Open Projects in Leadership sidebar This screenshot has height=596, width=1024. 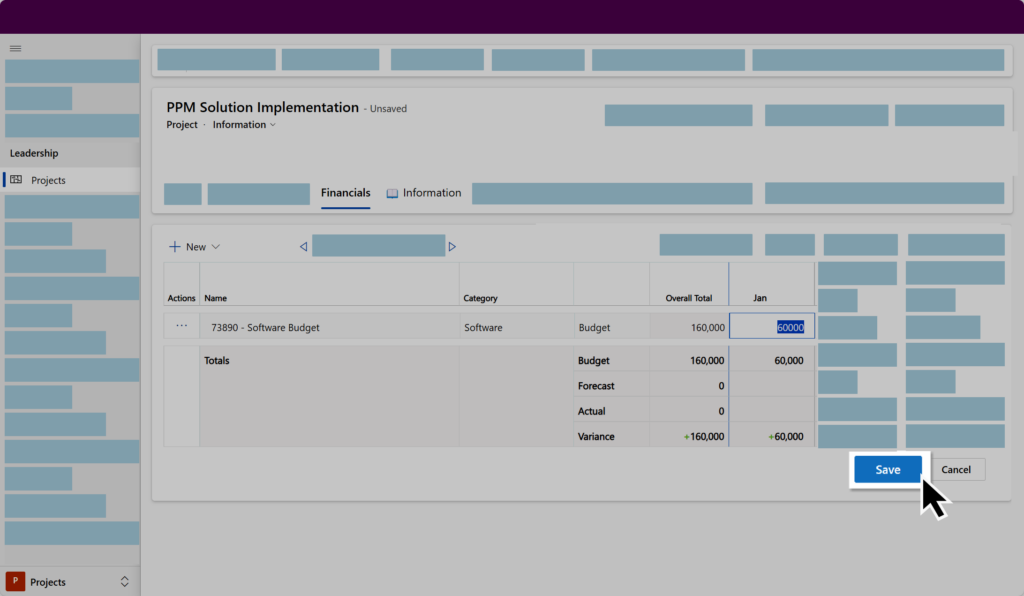point(71,180)
